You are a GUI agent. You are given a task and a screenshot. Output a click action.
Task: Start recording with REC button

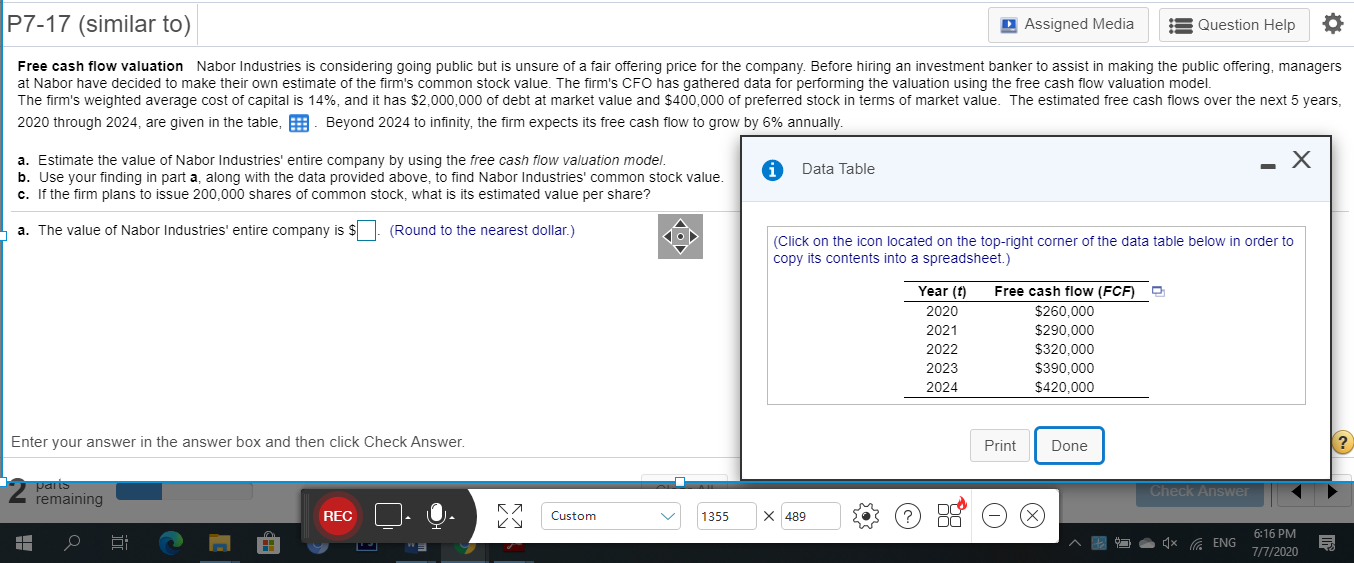click(x=338, y=516)
